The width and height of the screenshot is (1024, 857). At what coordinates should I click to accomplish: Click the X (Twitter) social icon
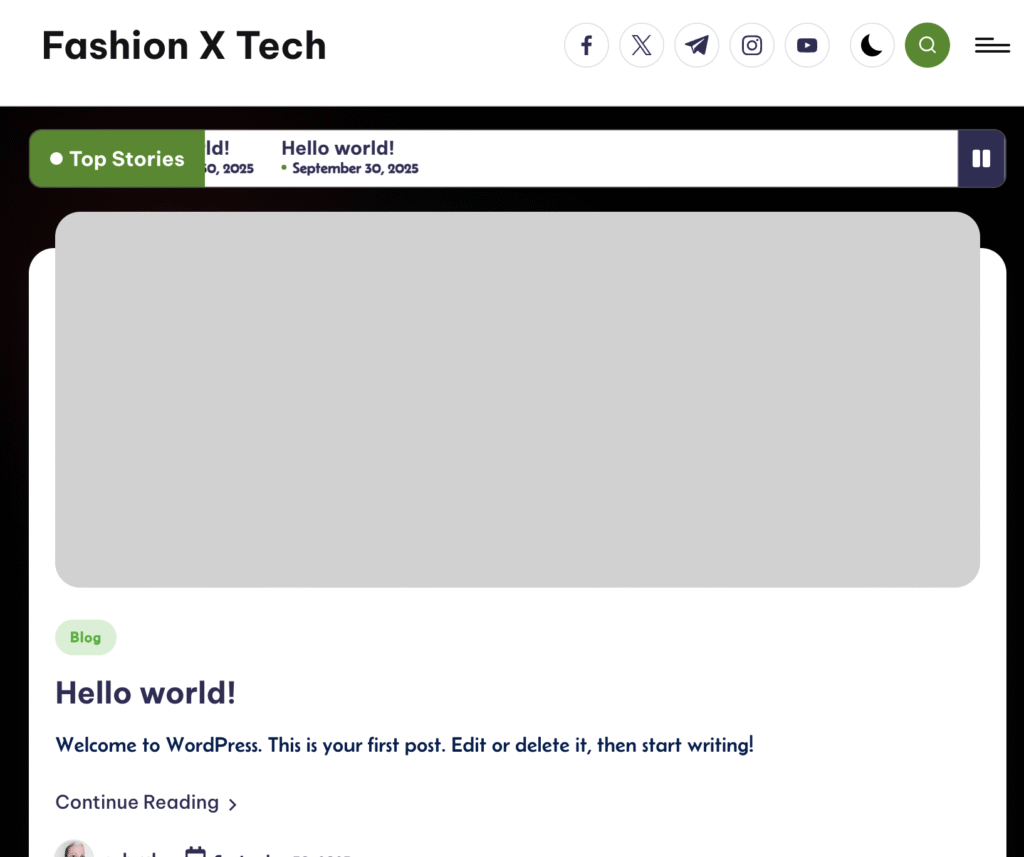pos(641,45)
